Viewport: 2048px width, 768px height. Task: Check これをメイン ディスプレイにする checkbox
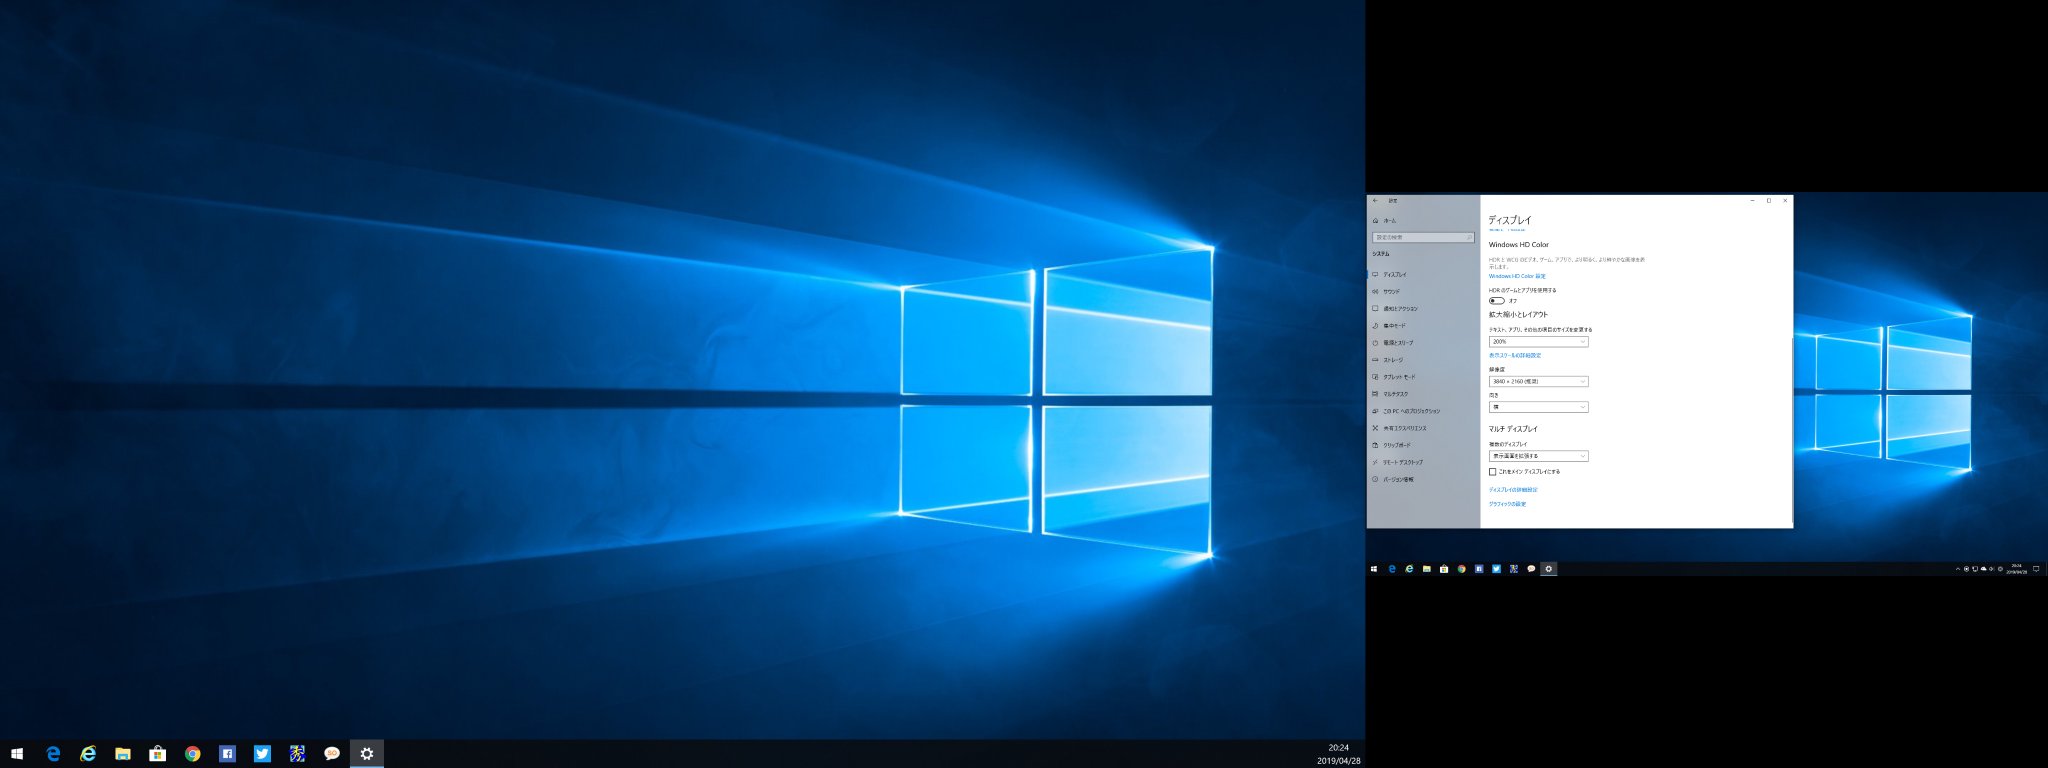click(x=1493, y=472)
